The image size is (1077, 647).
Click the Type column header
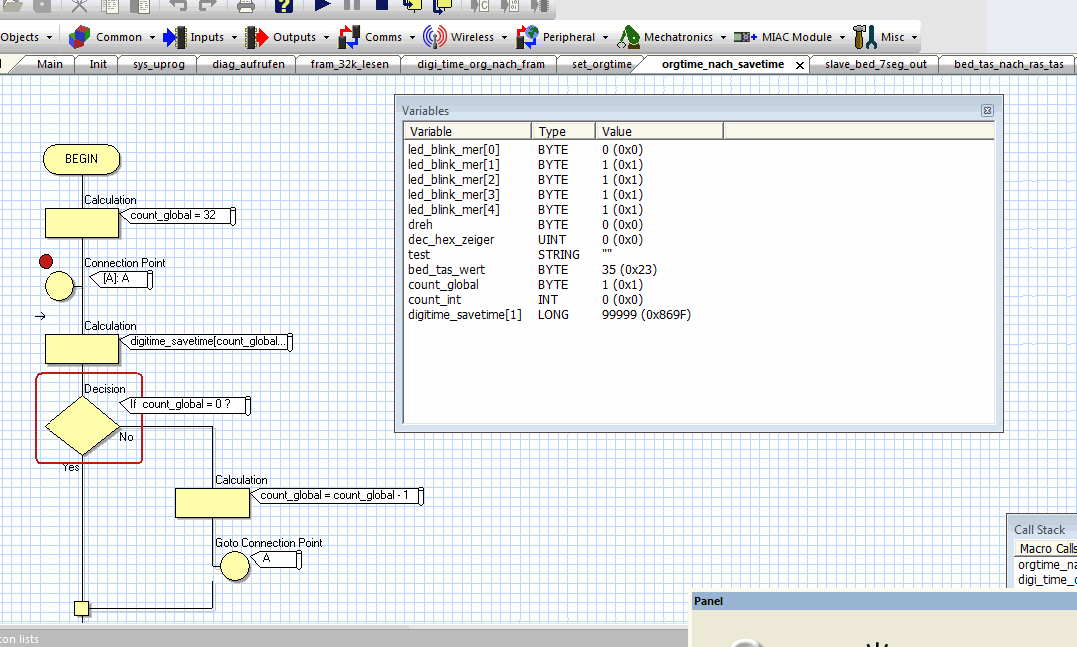point(563,131)
